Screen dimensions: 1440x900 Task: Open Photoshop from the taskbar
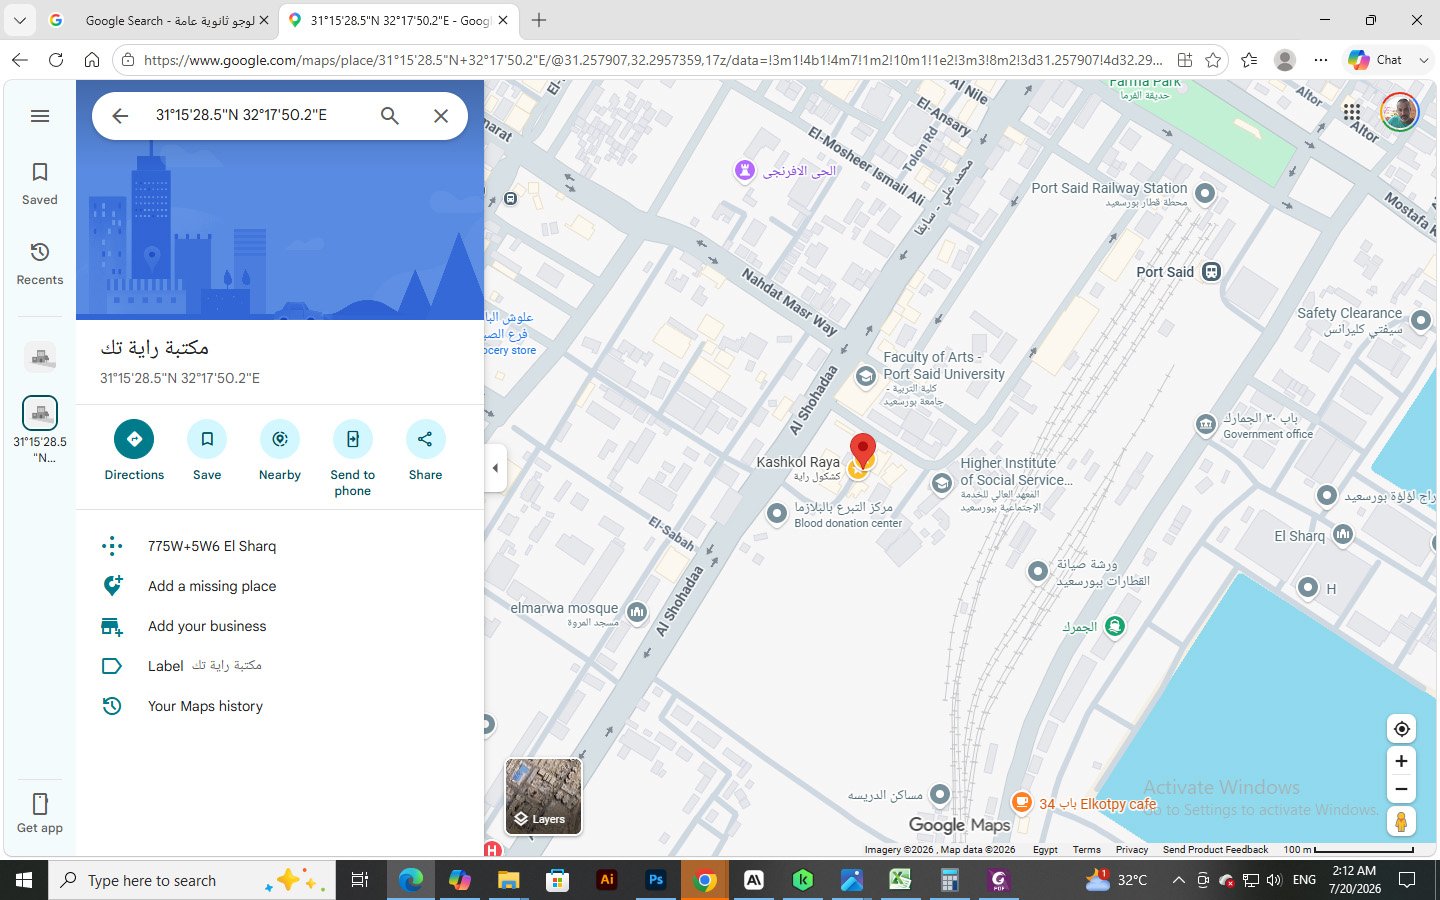tap(656, 880)
